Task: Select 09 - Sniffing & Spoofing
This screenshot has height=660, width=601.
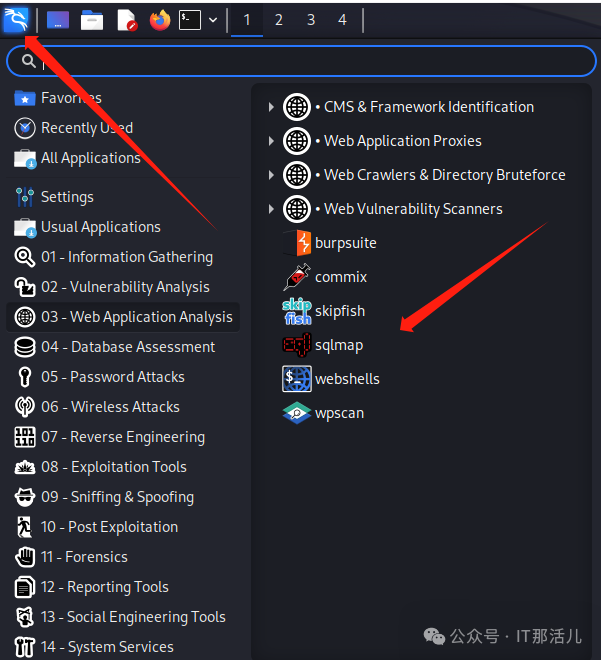Action: (x=123, y=497)
